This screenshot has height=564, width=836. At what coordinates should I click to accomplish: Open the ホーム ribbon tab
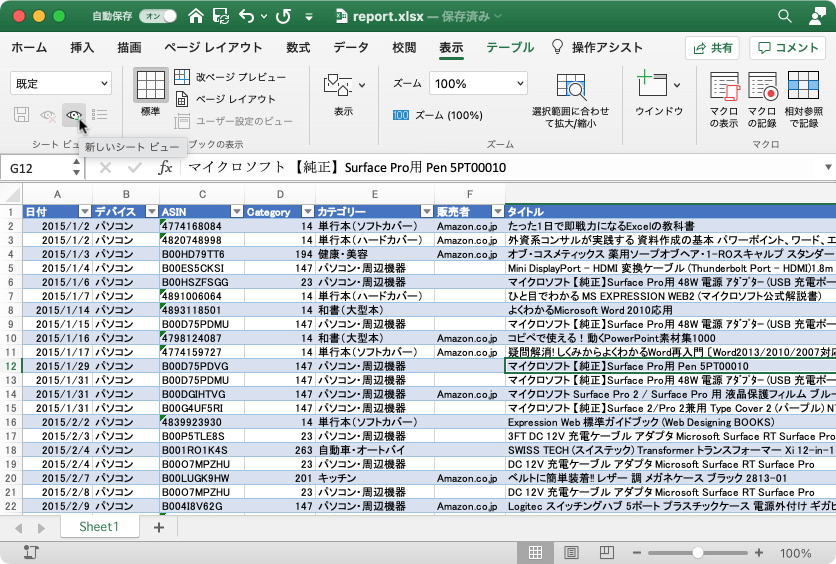(x=29, y=47)
